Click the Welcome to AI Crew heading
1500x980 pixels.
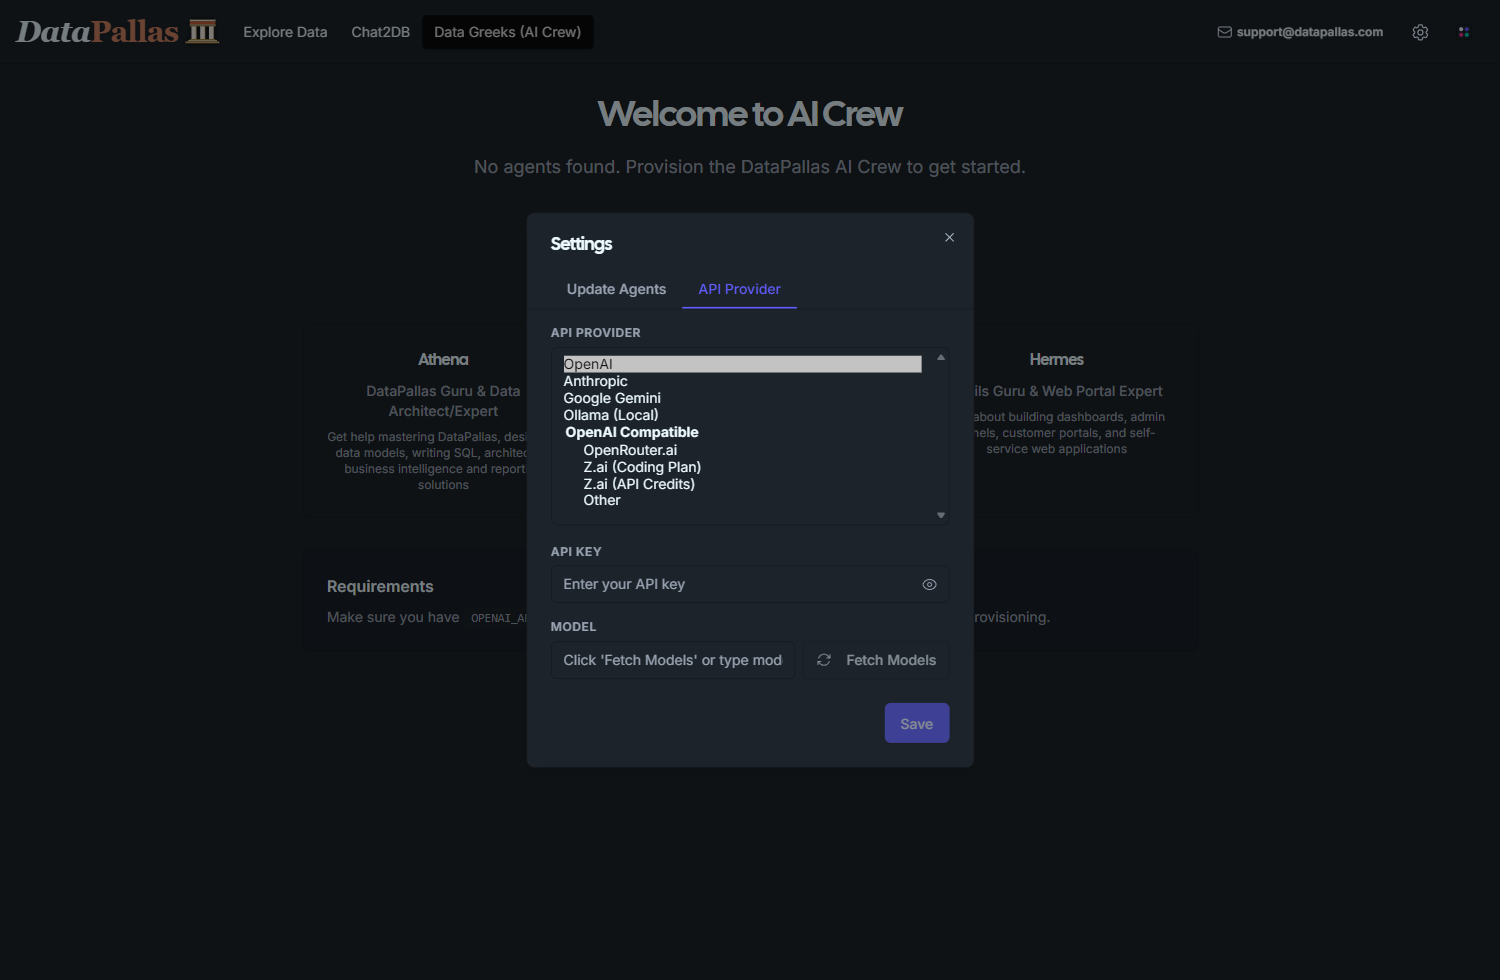750,114
